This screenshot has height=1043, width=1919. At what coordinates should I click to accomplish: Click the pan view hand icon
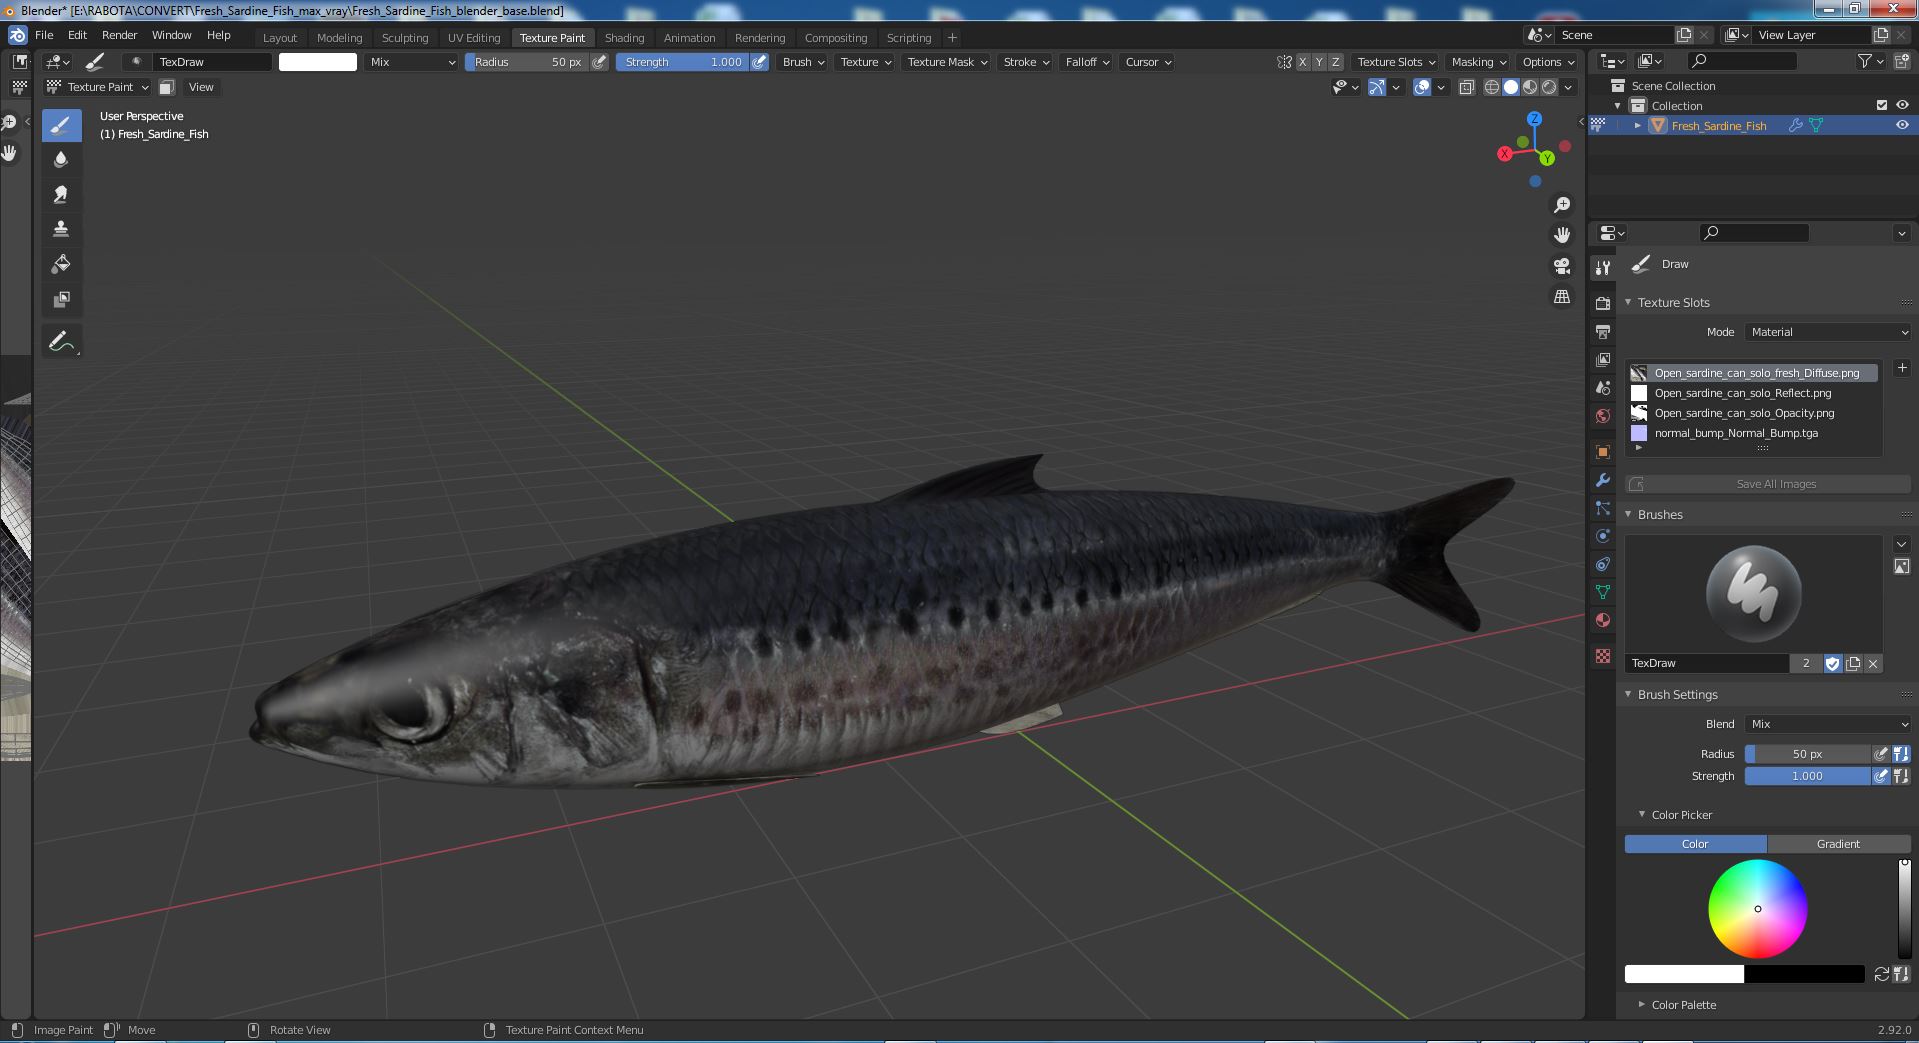coord(1561,235)
